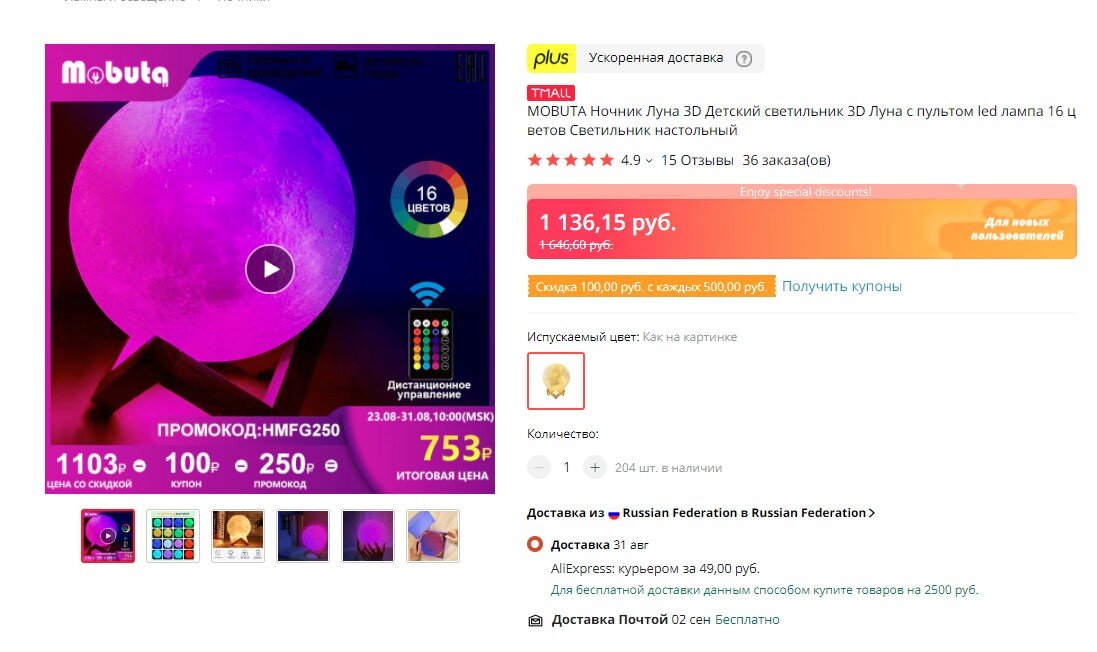1097x652 pixels.
Task: Click the help question mark next to Ускоренная доставка
Action: [744, 59]
